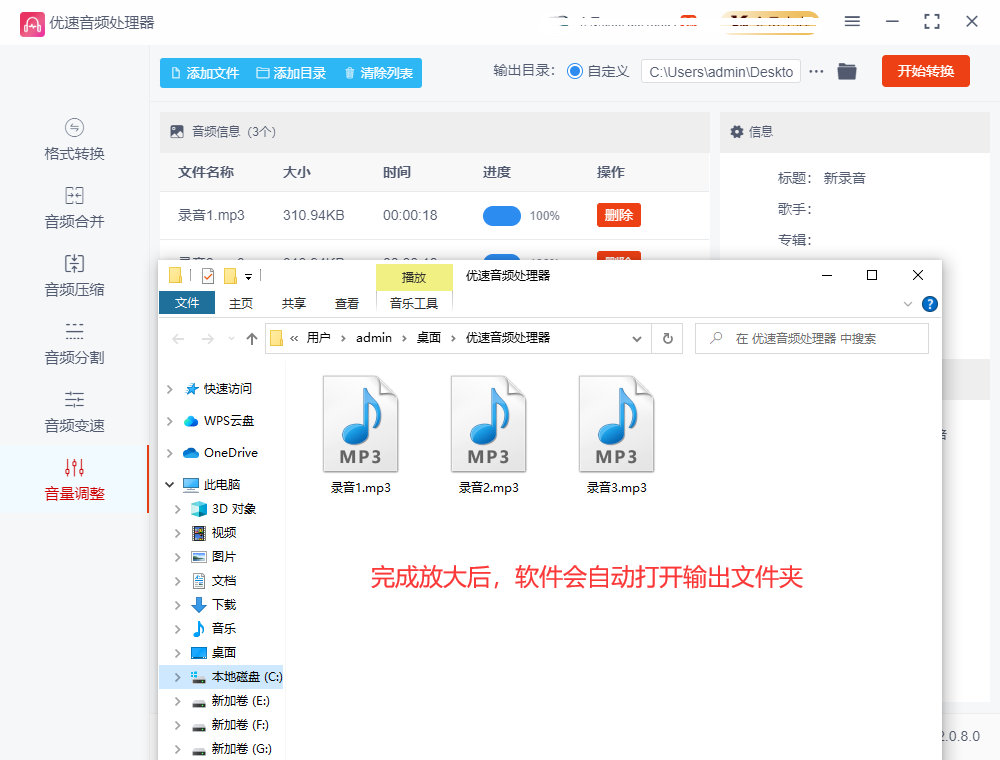Open 下载 folder in navigation tree
This screenshot has width=1000, height=760.
(x=214, y=604)
